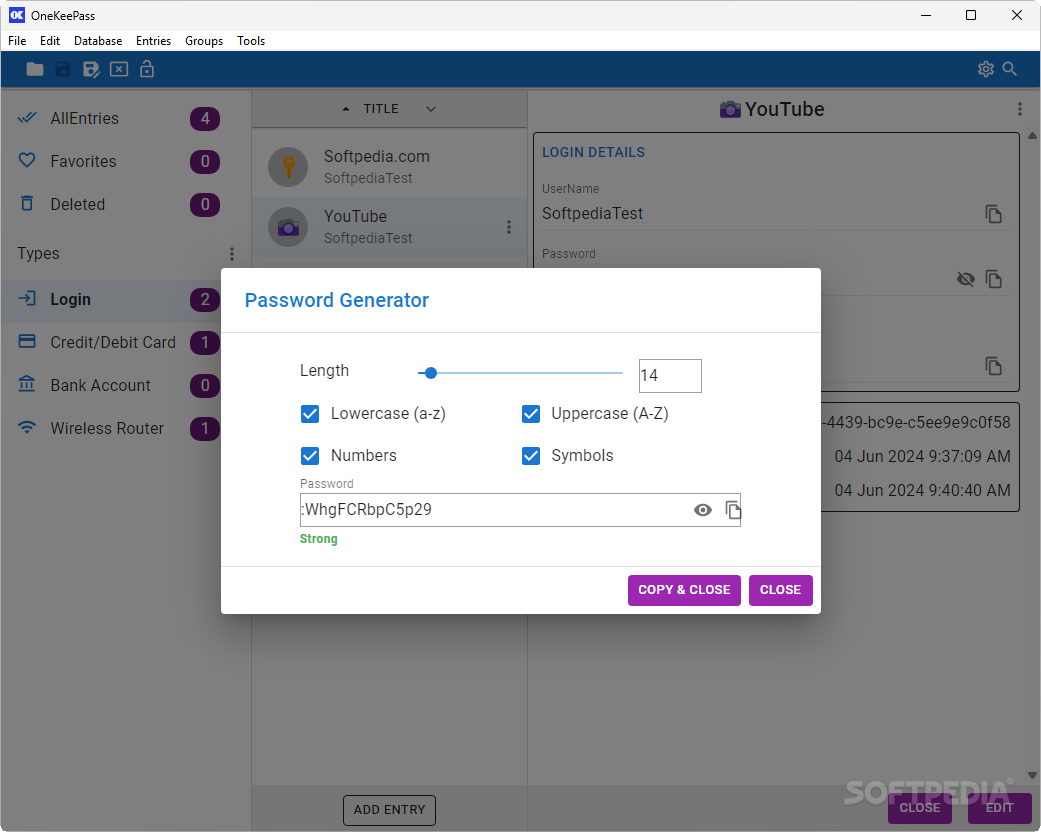Open the YouTube details panel options menu
Viewport: 1041px width, 832px height.
pyautogui.click(x=1020, y=109)
